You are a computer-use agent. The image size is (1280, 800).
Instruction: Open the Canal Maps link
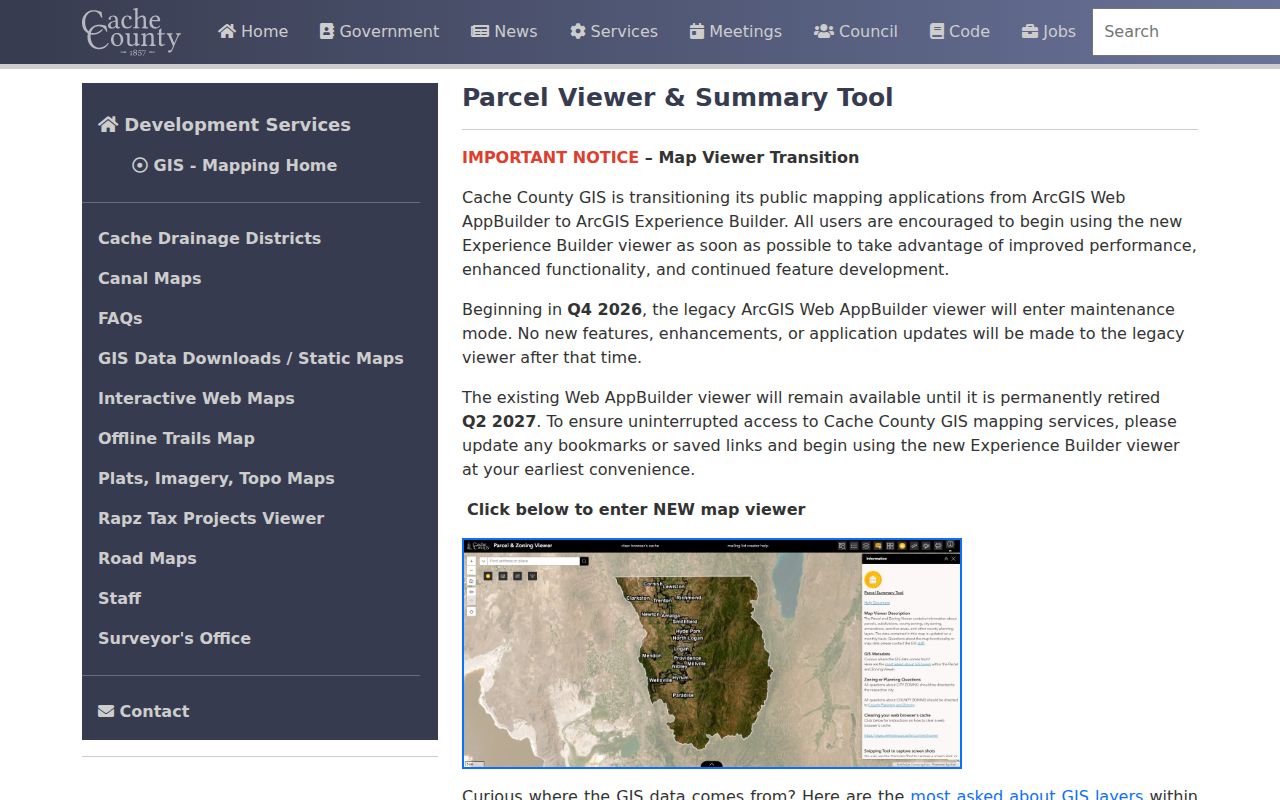click(x=149, y=278)
